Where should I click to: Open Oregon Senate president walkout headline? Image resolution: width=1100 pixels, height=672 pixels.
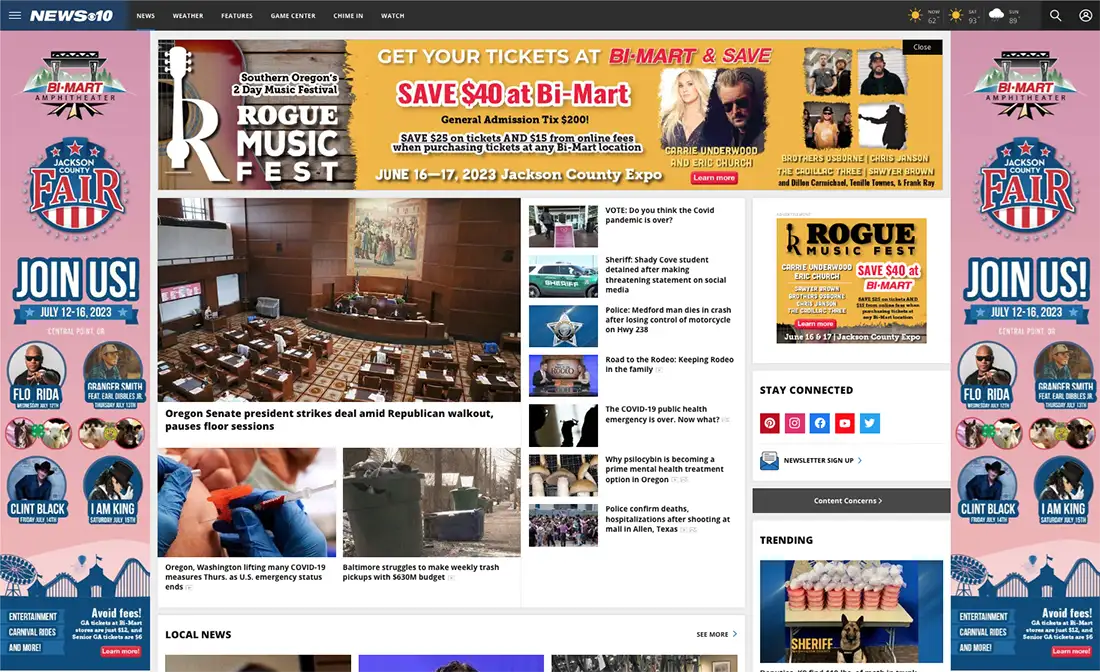tap(329, 419)
